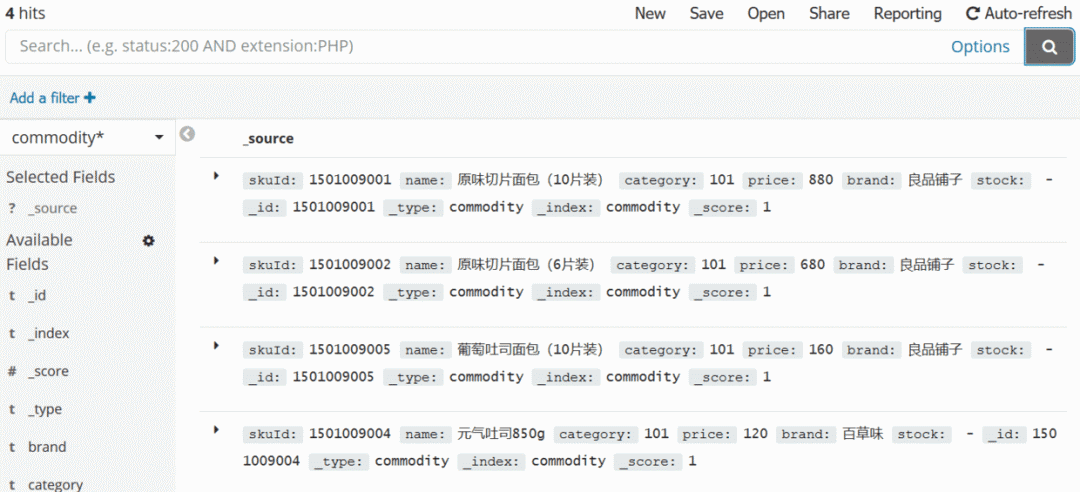Viewport: 1080px width, 492px height.
Task: Select the _index available field
Action: pos(48,334)
